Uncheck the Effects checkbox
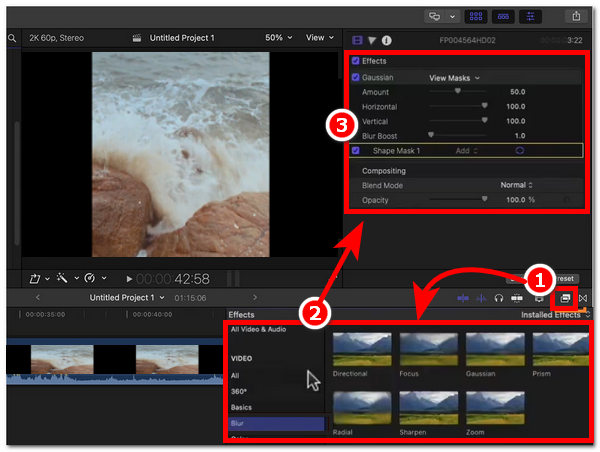The width and height of the screenshot is (600, 452). coord(356,61)
